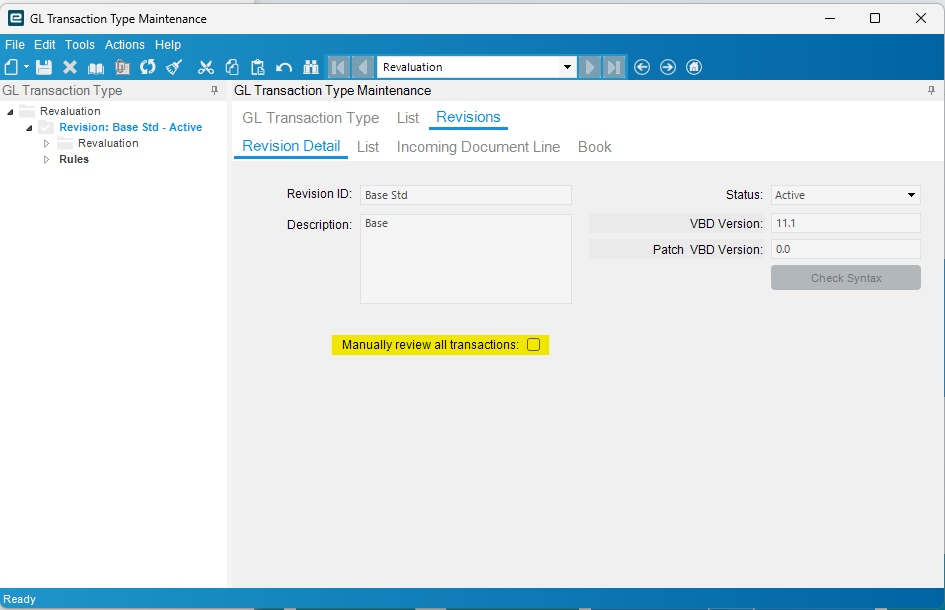Go to the previous record arrow
Screen dimensions: 945x610
363,67
